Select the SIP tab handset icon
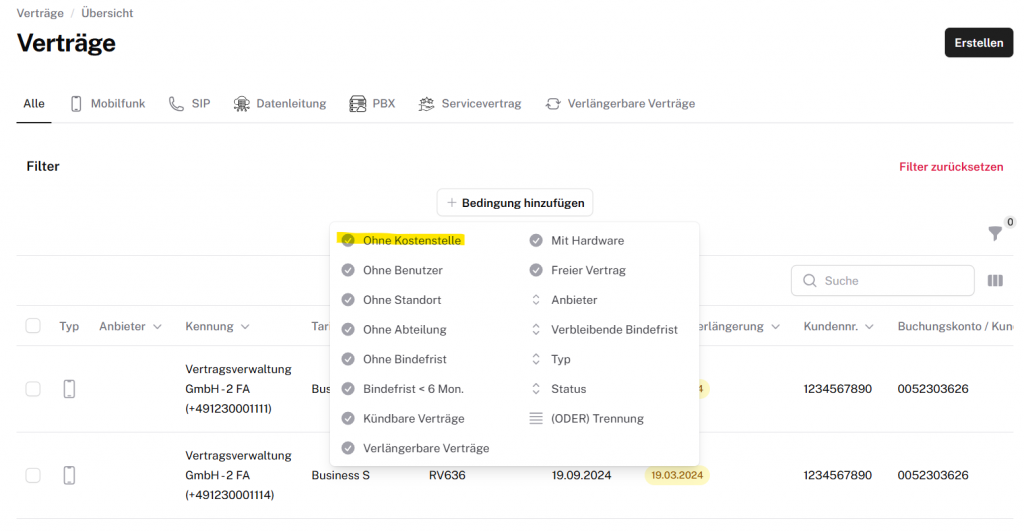This screenshot has width=1024, height=532. click(x=176, y=104)
